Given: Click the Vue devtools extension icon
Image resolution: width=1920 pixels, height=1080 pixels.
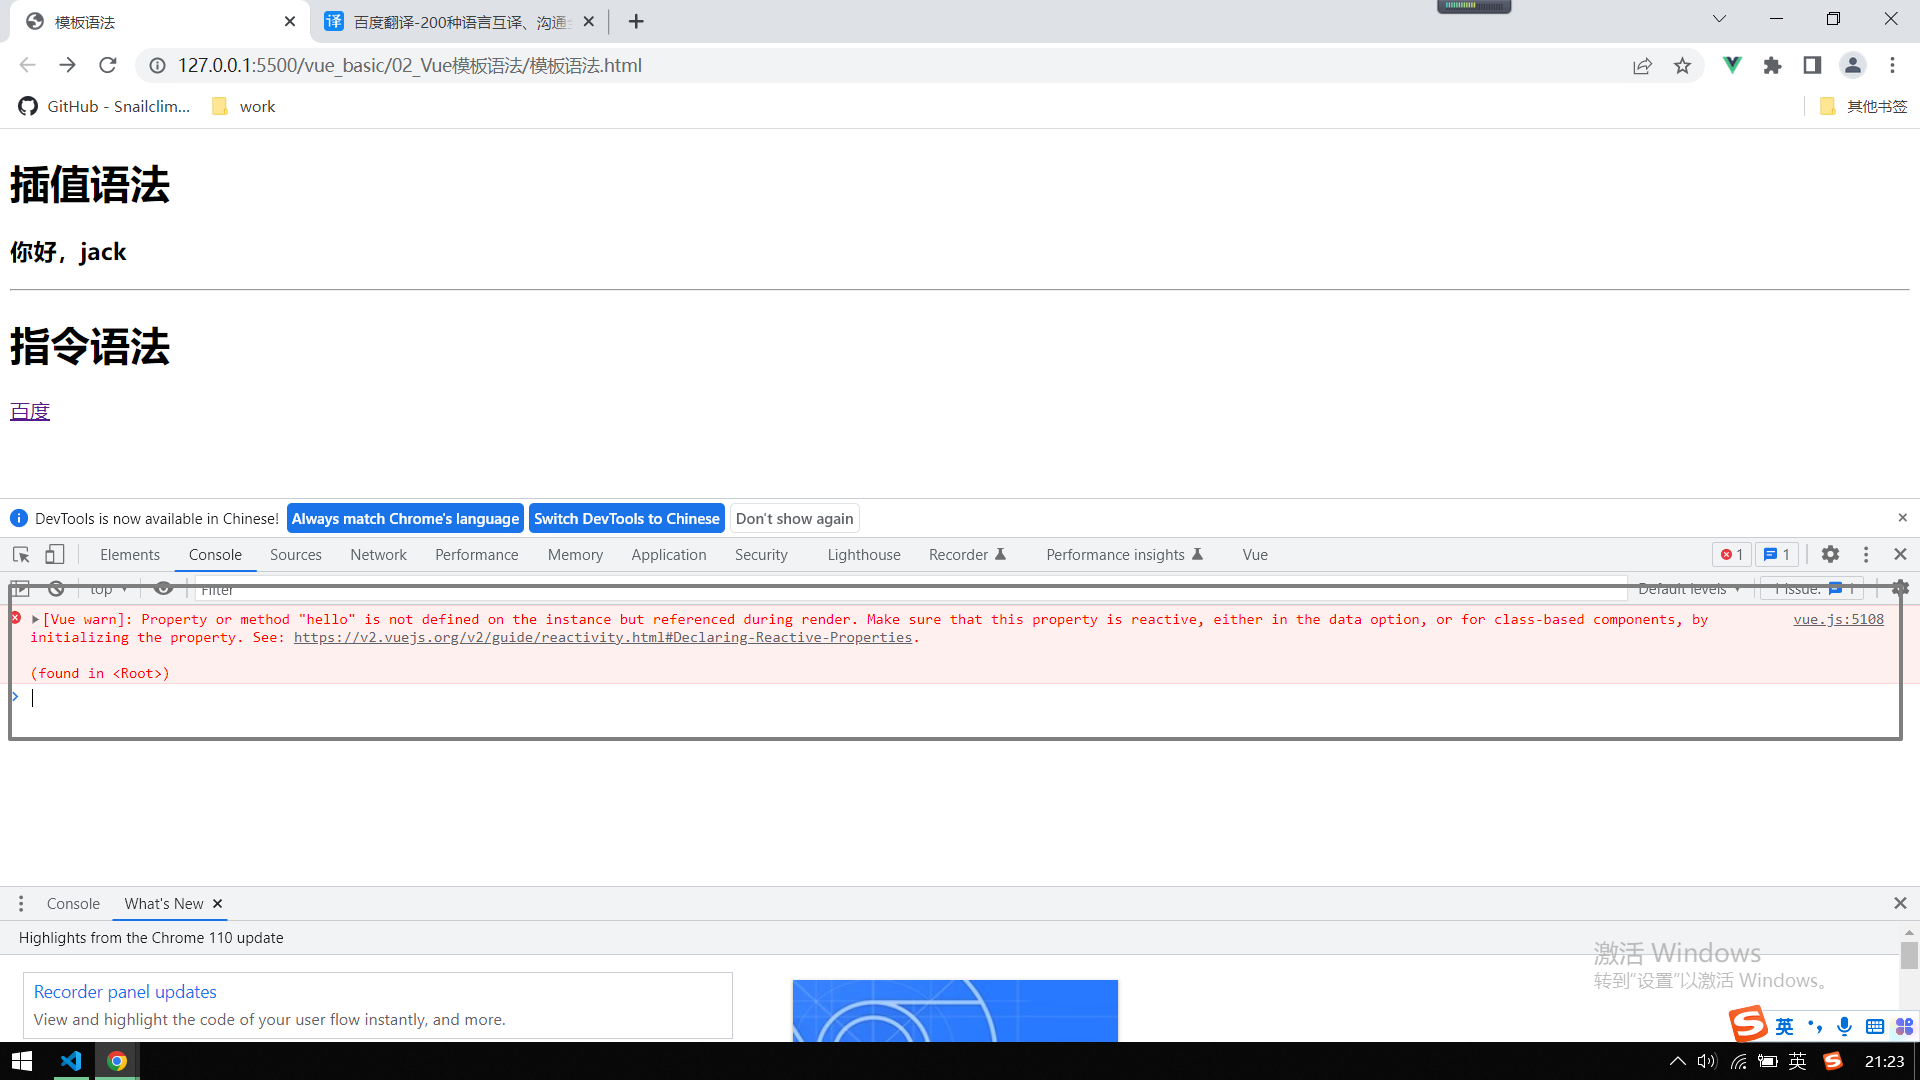Looking at the screenshot, I should pyautogui.click(x=1732, y=65).
